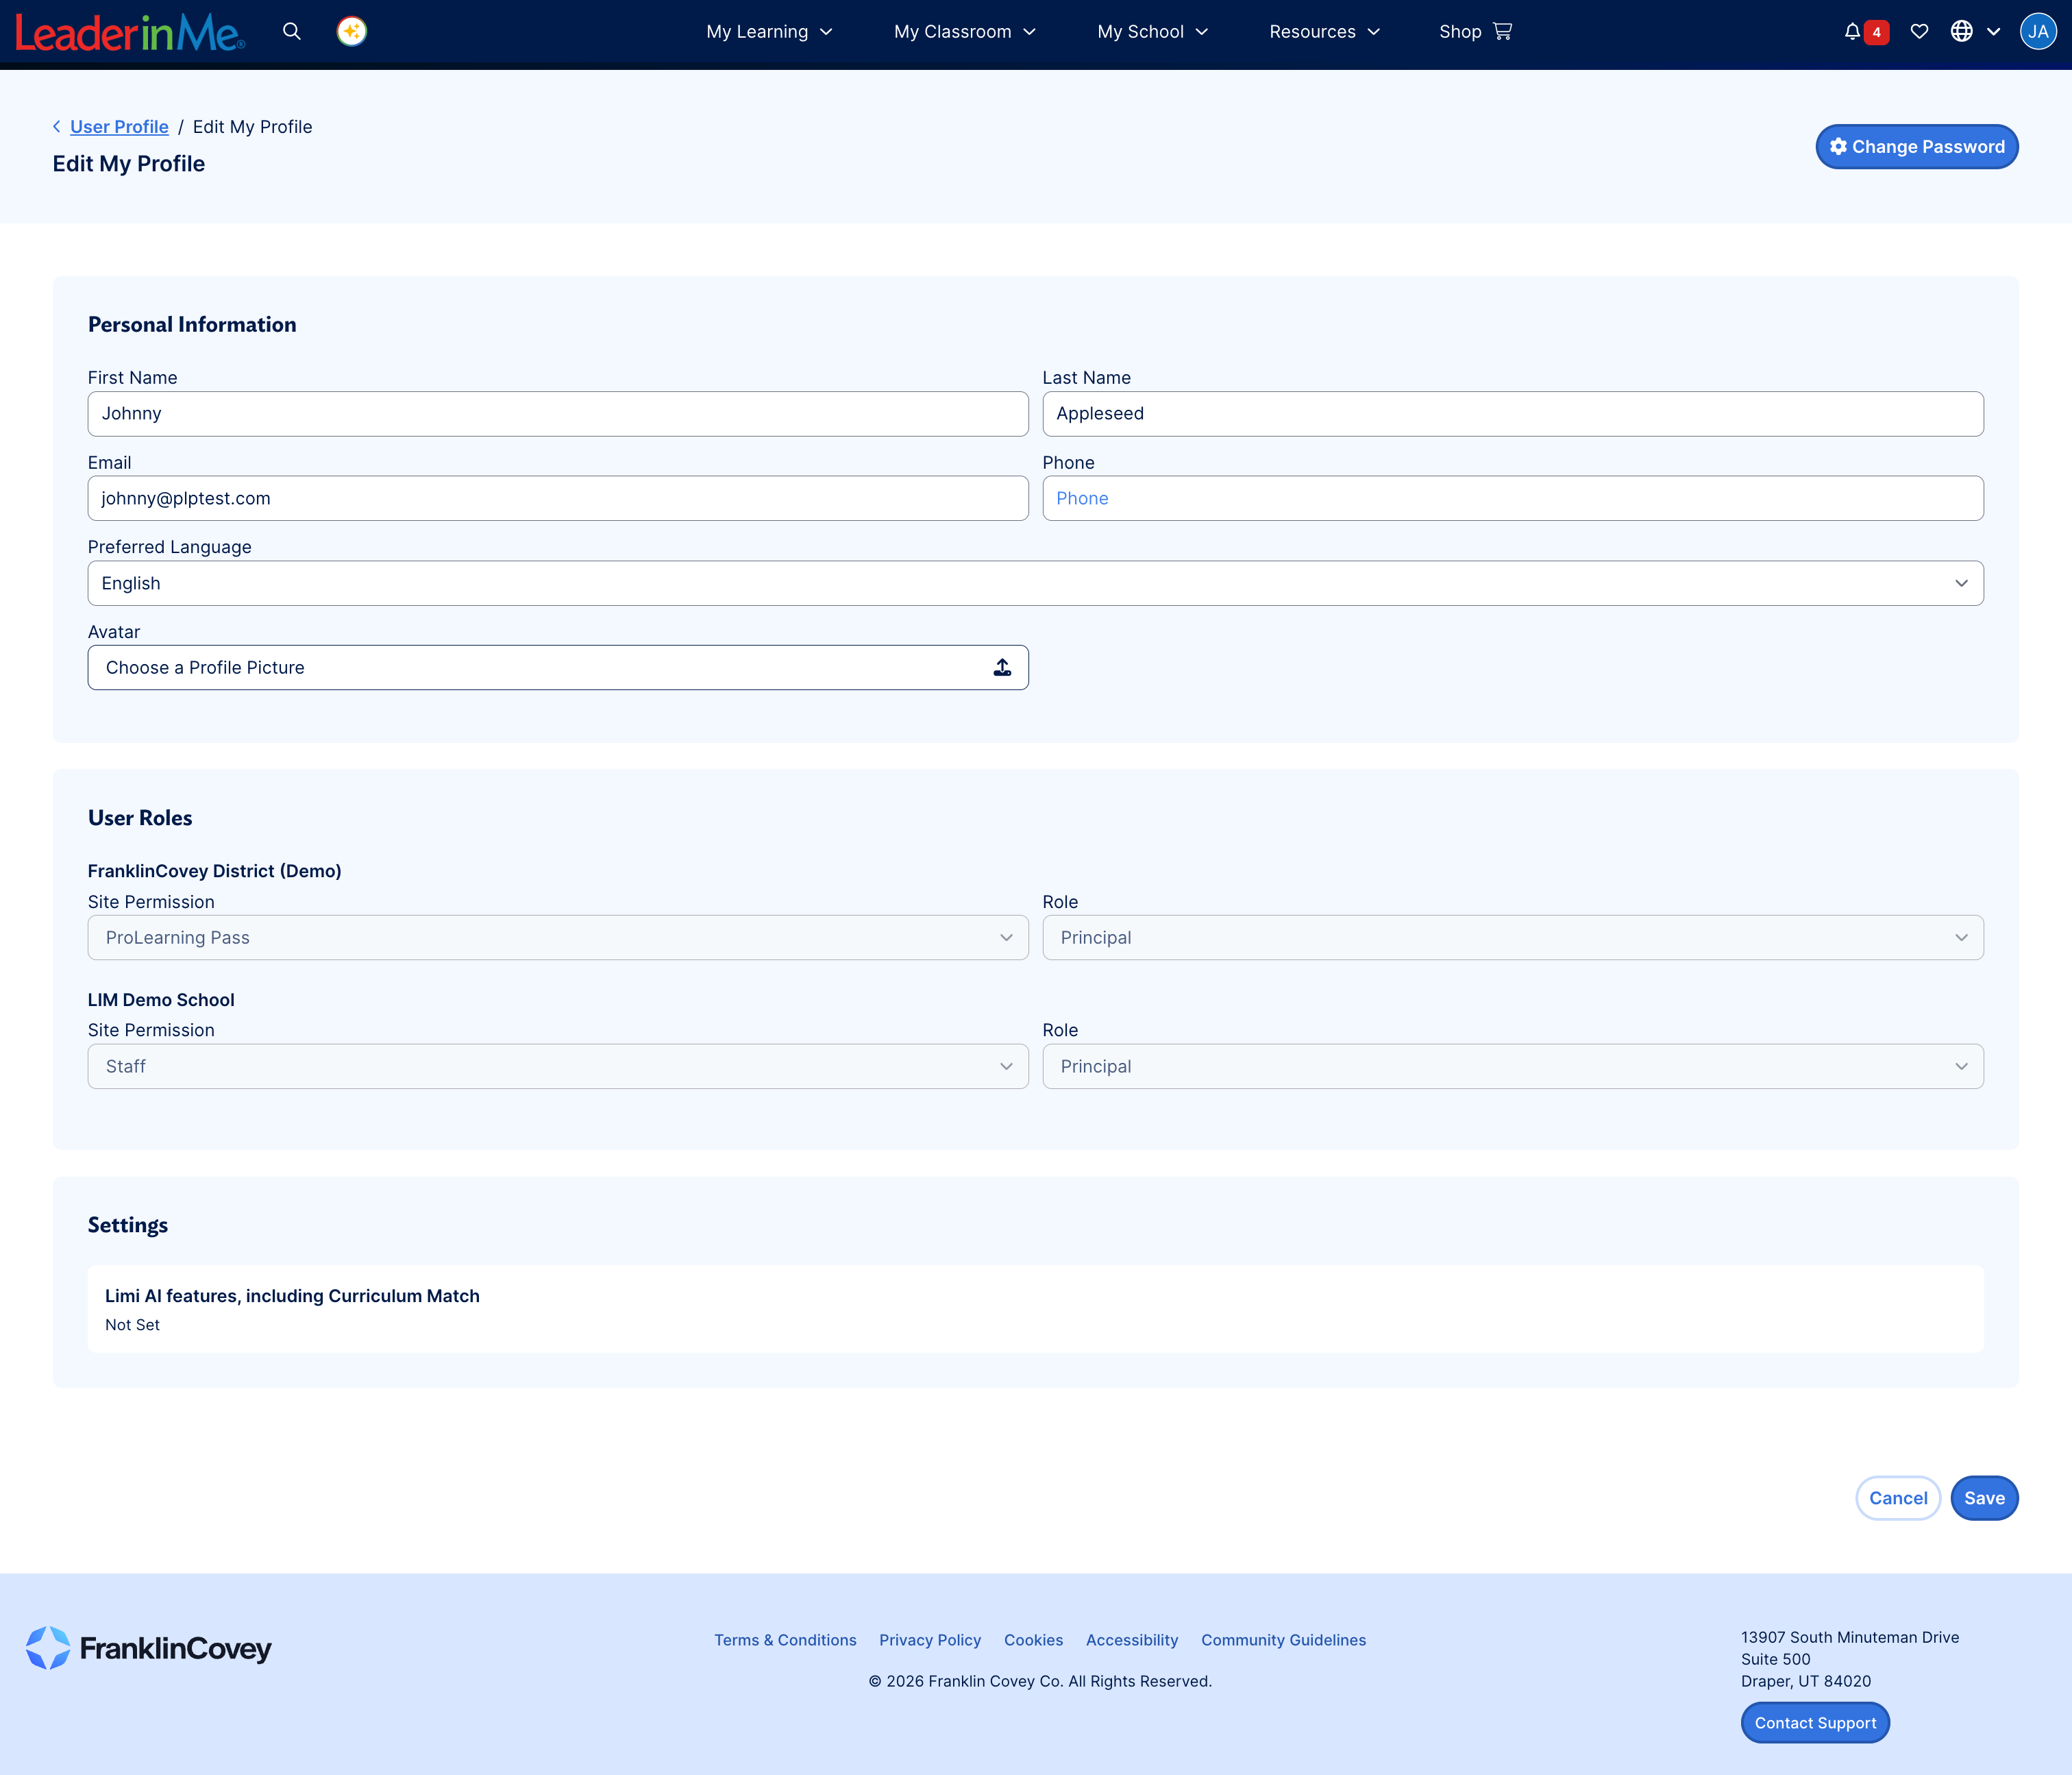This screenshot has height=1775, width=2072.
Task: Open favorites heart icon
Action: 1919,32
